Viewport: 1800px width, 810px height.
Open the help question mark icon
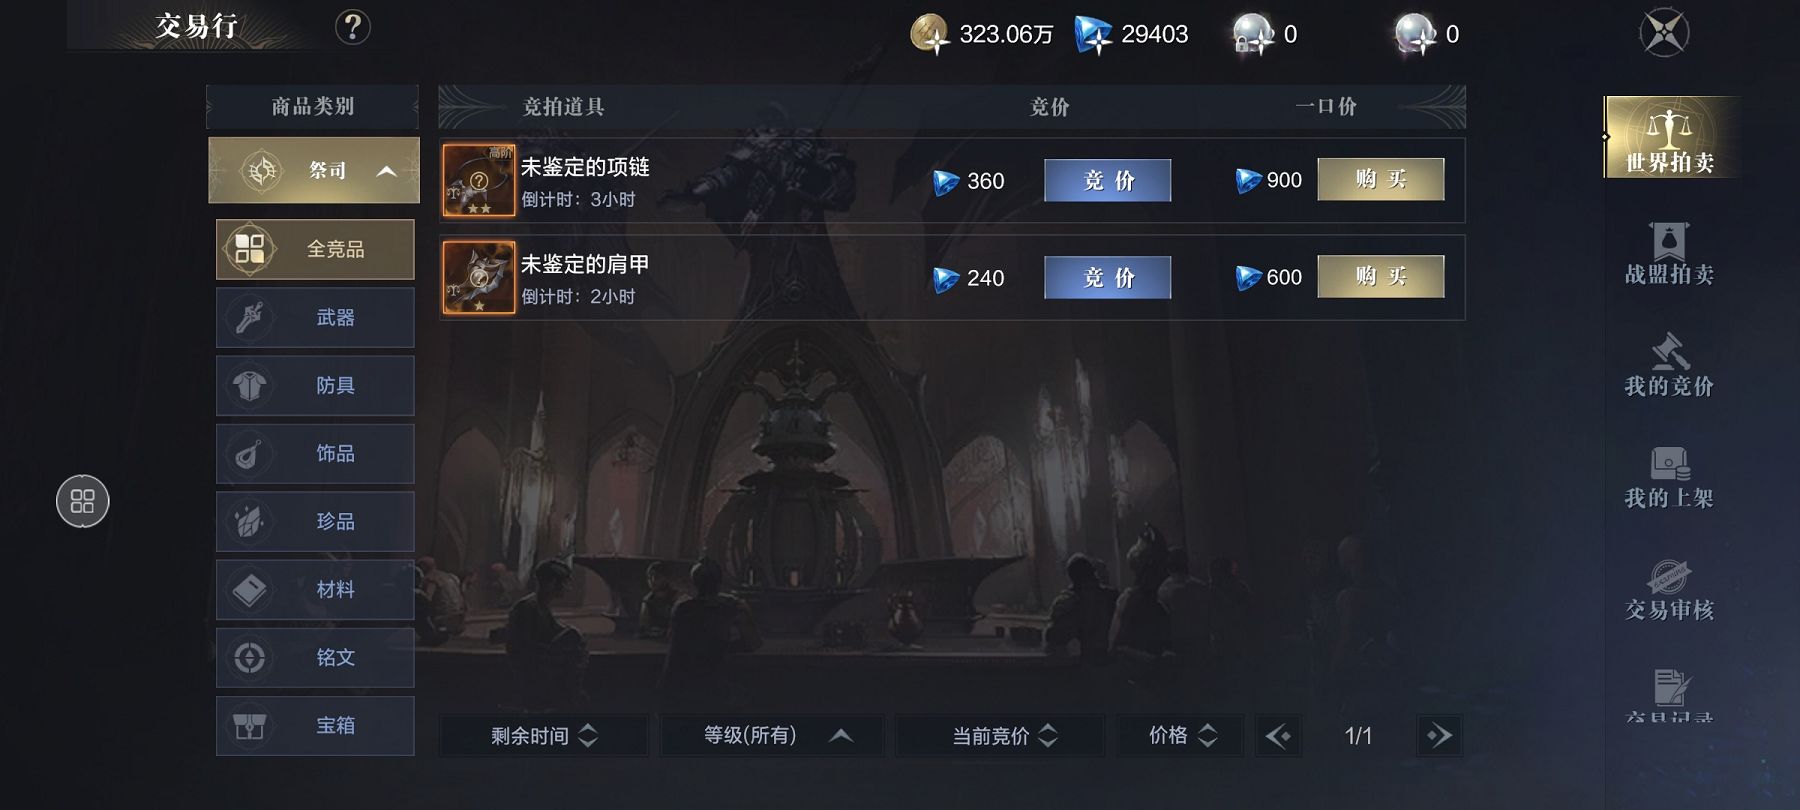tap(352, 27)
